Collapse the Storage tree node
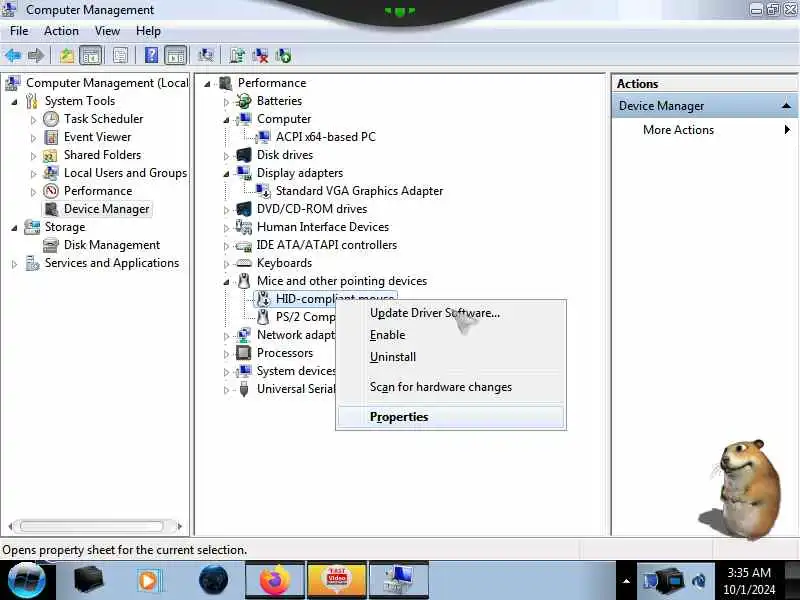800x600 pixels. pyautogui.click(x=14, y=228)
